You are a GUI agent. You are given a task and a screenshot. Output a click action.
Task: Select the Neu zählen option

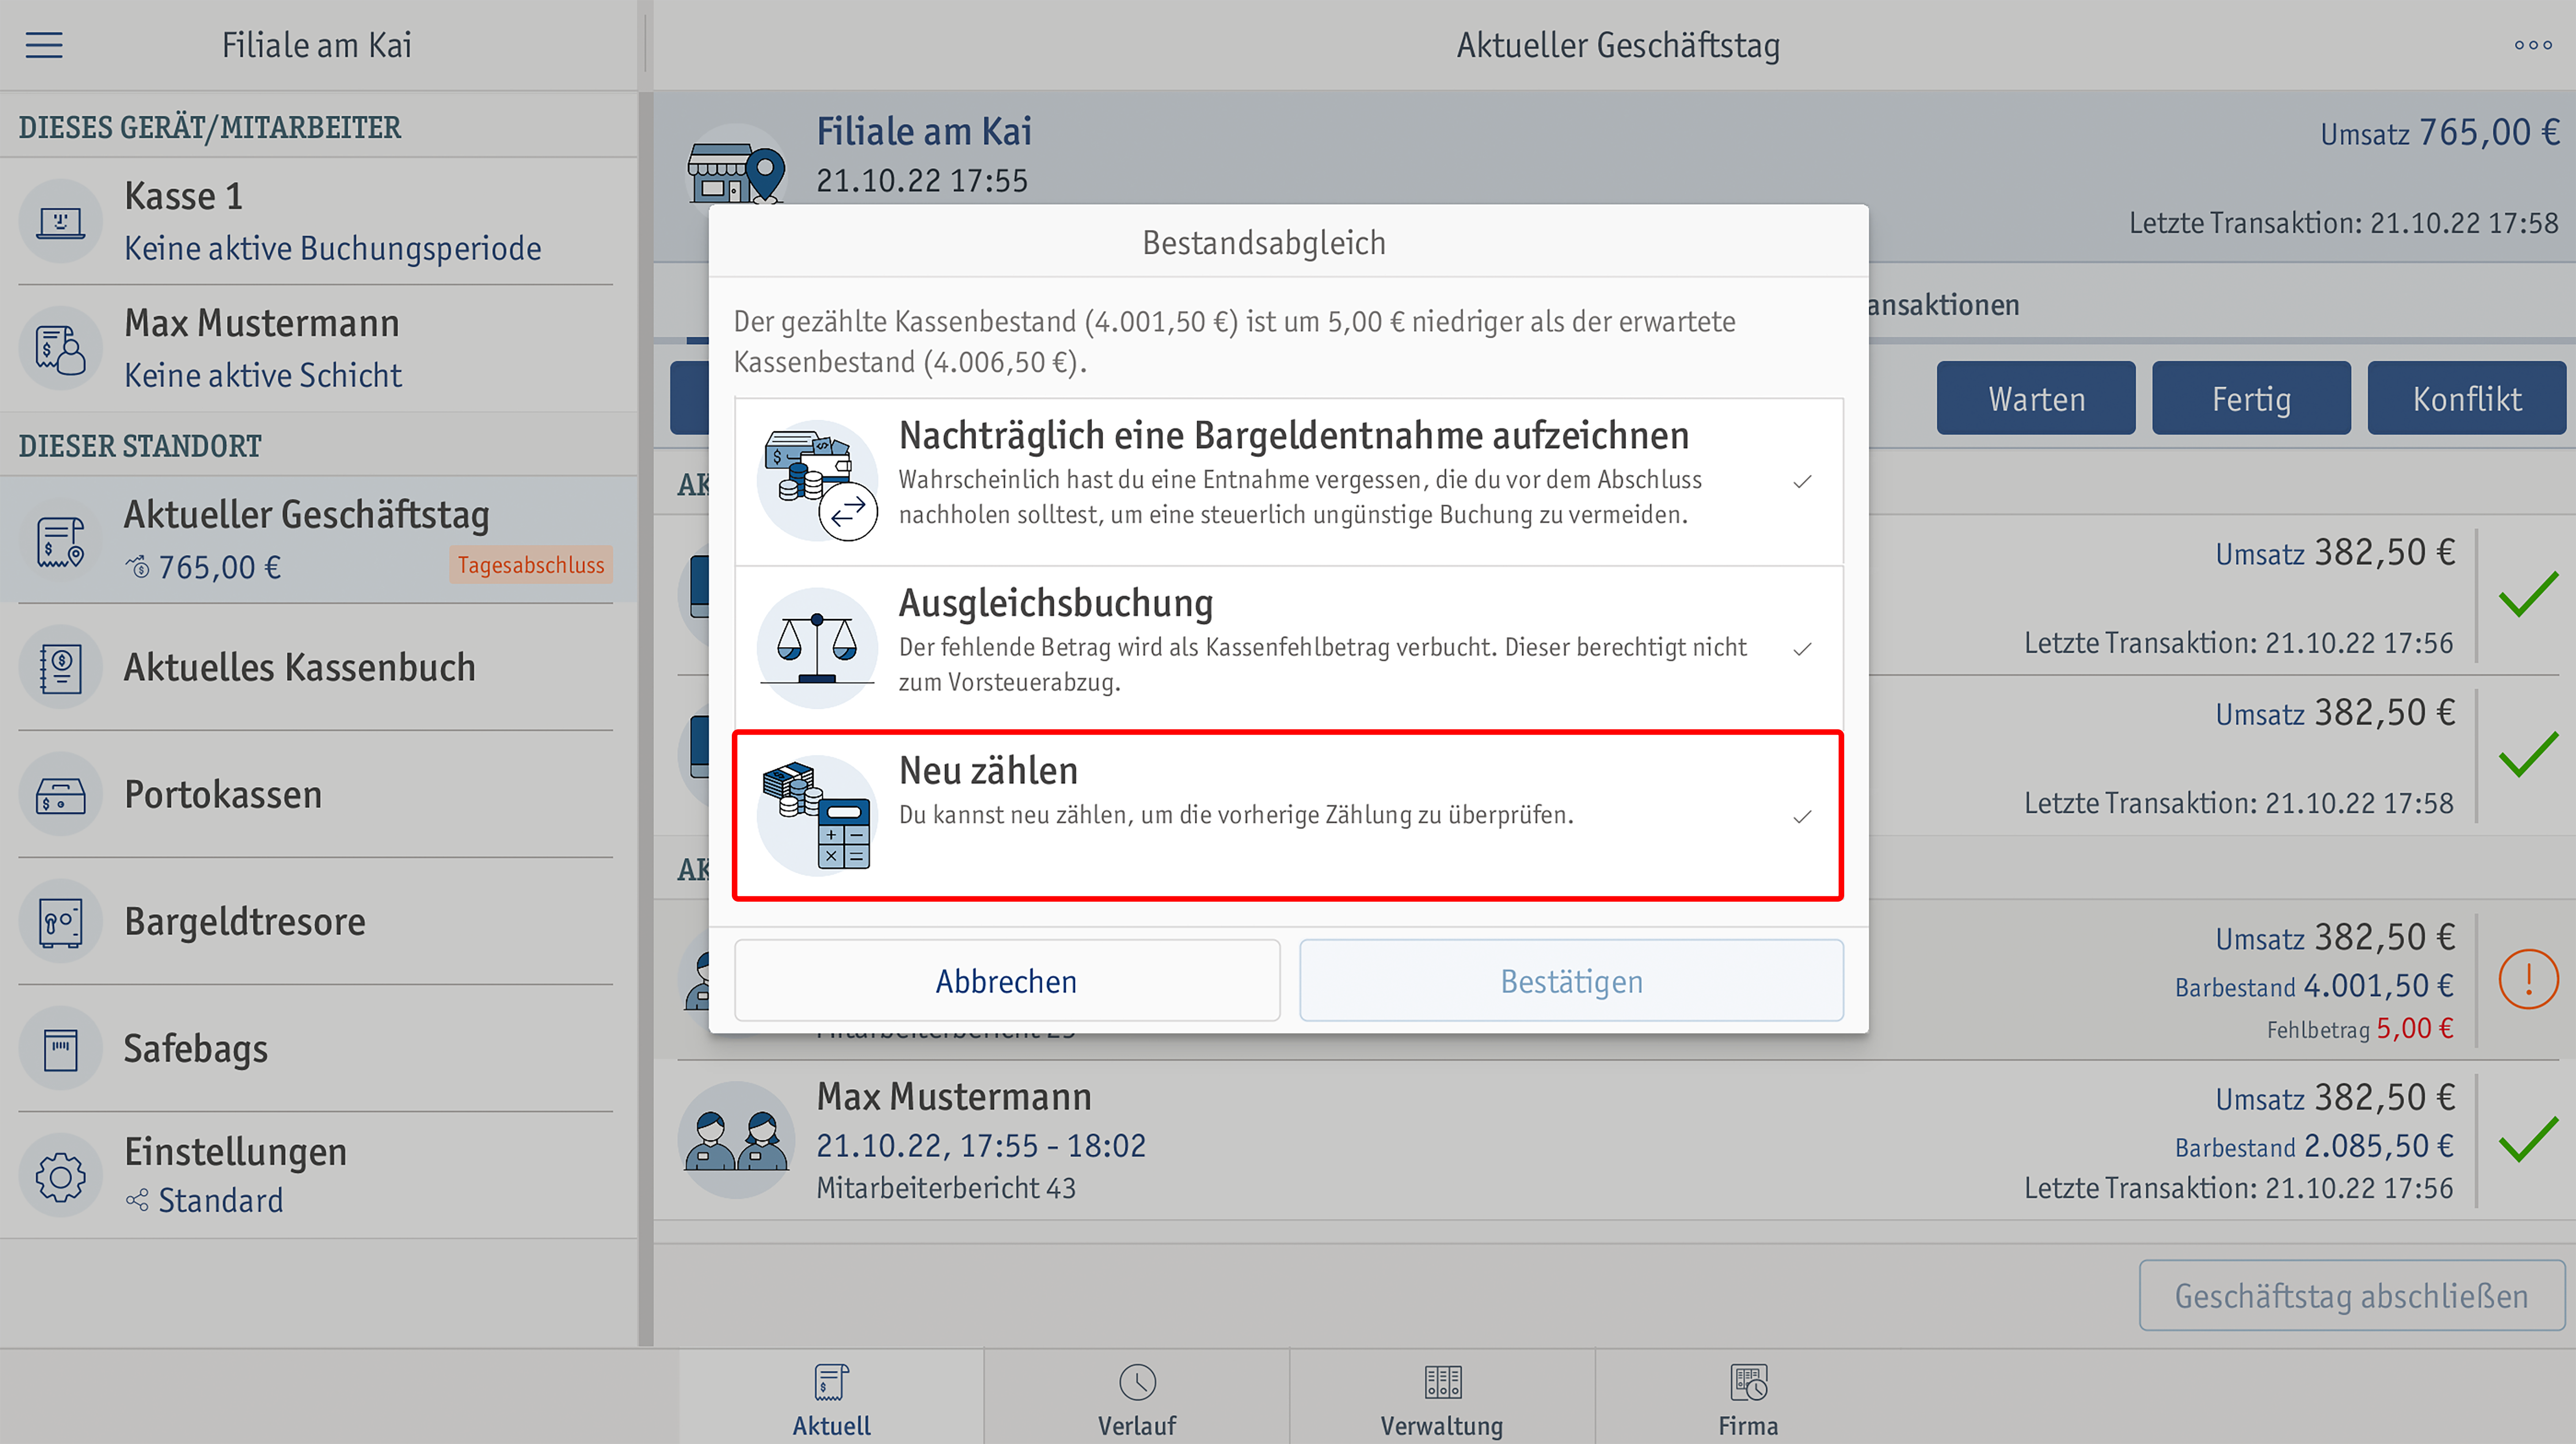1288,816
